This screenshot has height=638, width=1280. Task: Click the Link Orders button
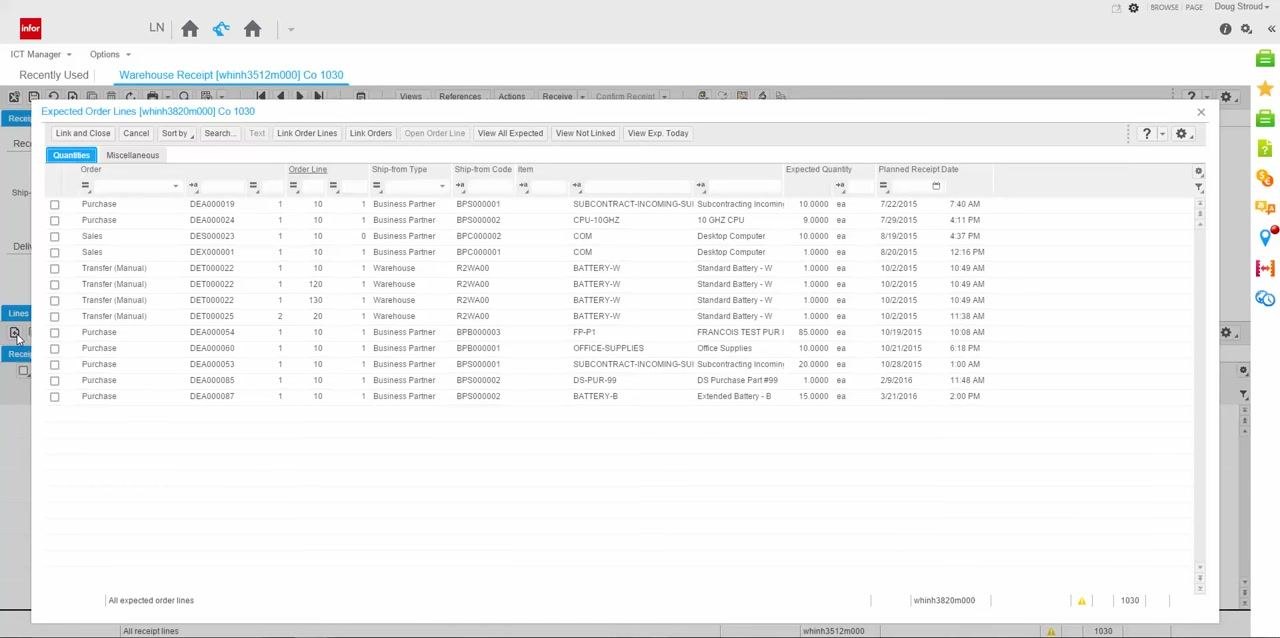pos(370,133)
